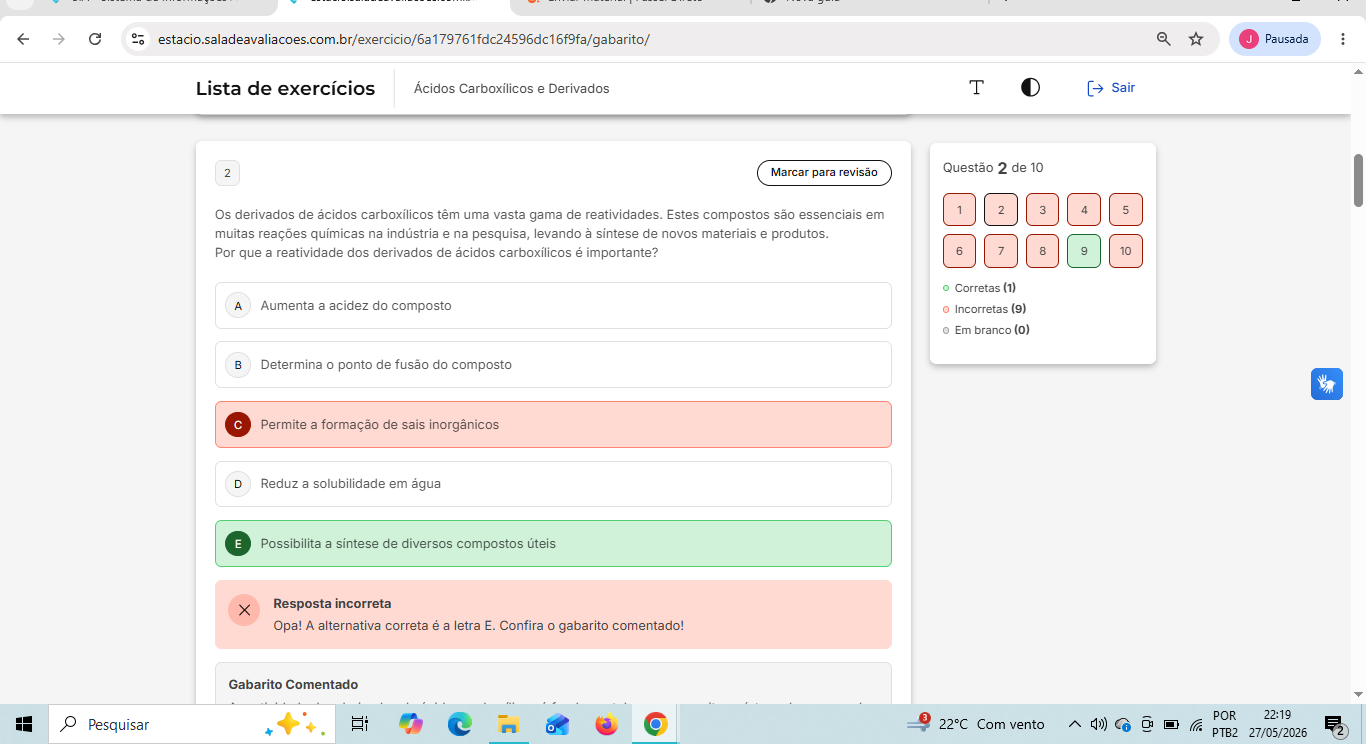Open site information icon in address bar
Image resolution: width=1366 pixels, height=744 pixels.
139,39
